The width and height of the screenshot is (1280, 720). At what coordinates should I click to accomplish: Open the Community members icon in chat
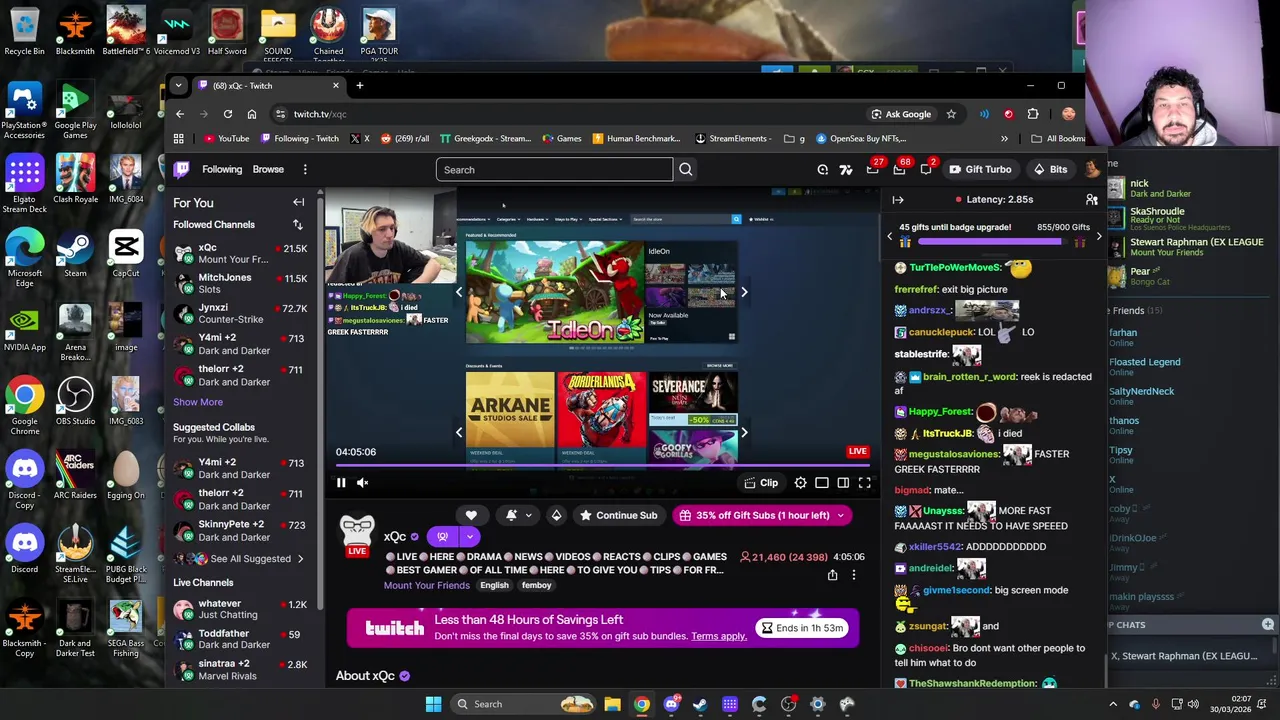coord(1092,200)
